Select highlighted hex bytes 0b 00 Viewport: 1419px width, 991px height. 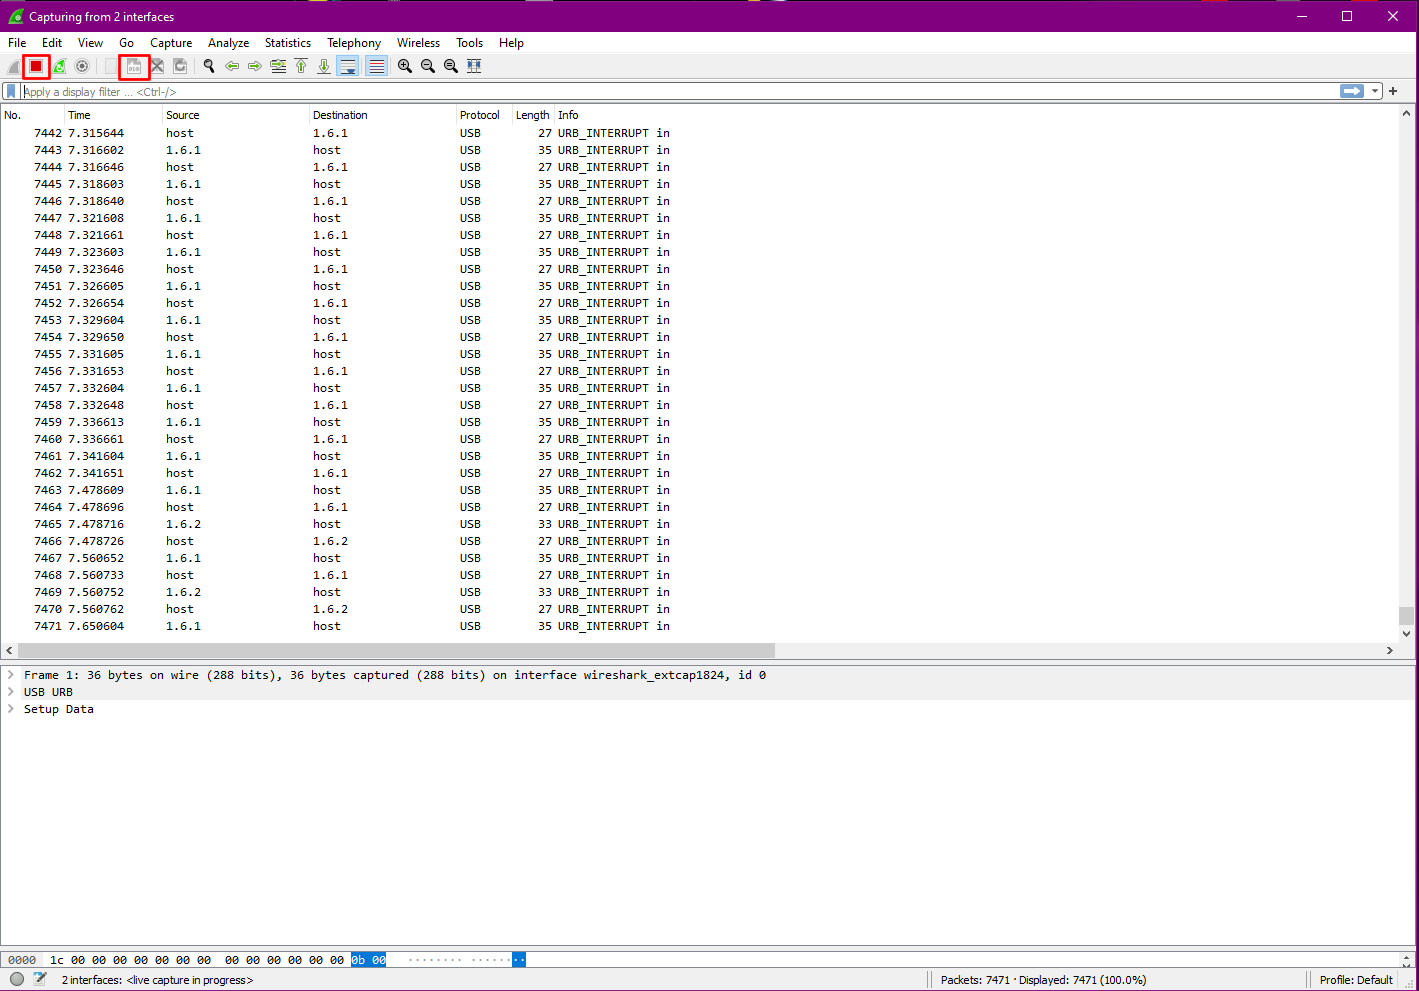tap(368, 960)
